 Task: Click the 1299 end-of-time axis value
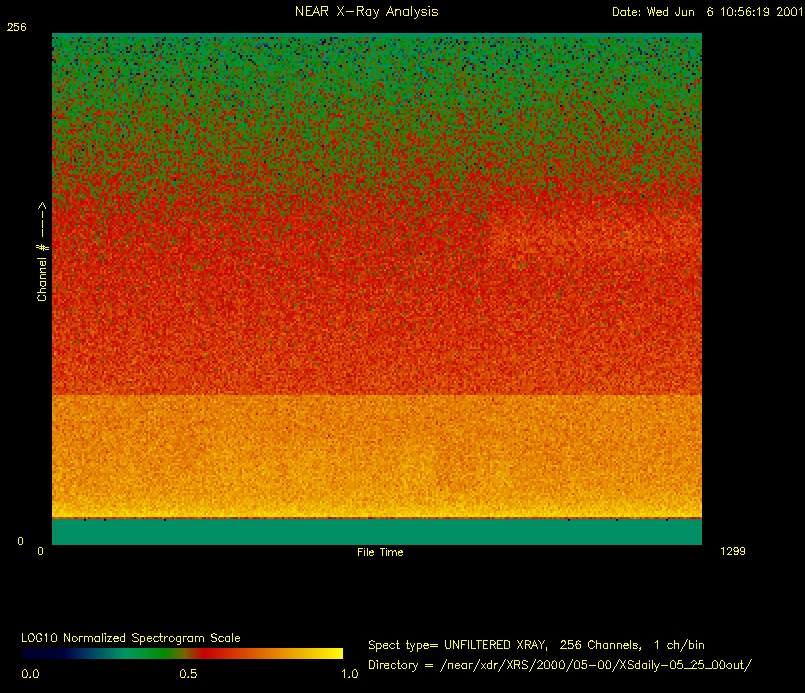(x=731, y=551)
